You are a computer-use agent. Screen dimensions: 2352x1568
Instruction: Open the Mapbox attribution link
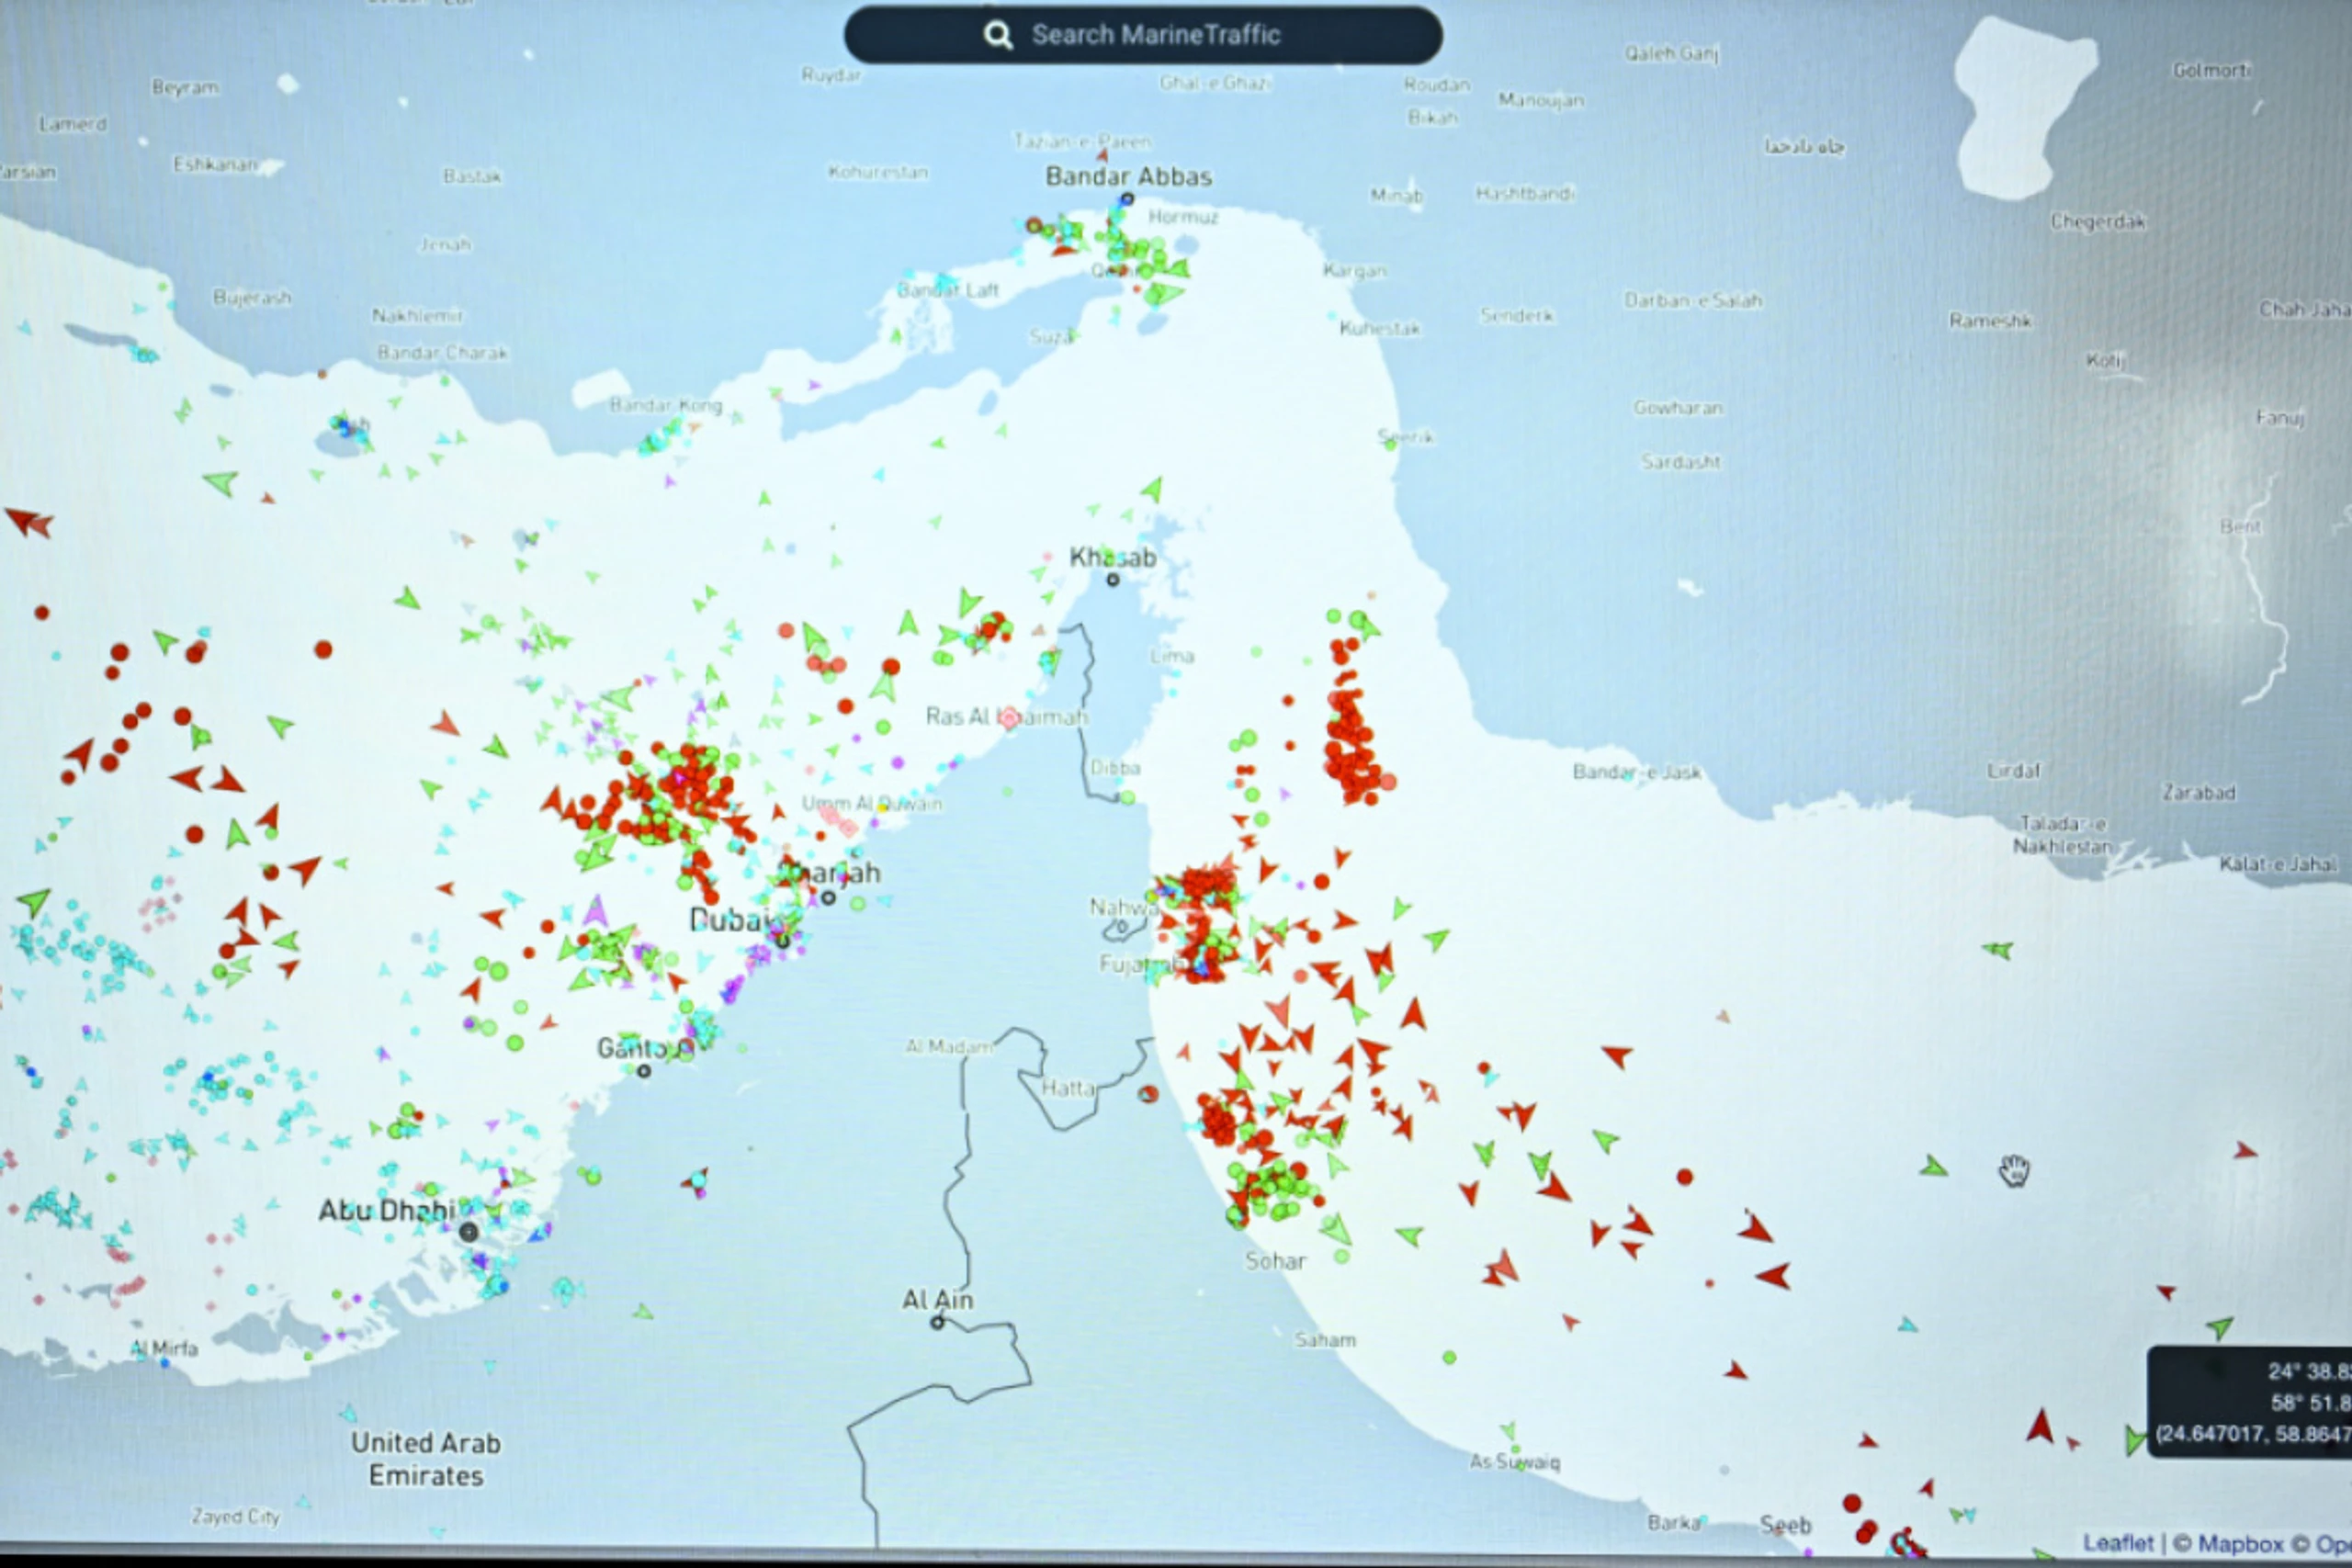pos(2239,1544)
